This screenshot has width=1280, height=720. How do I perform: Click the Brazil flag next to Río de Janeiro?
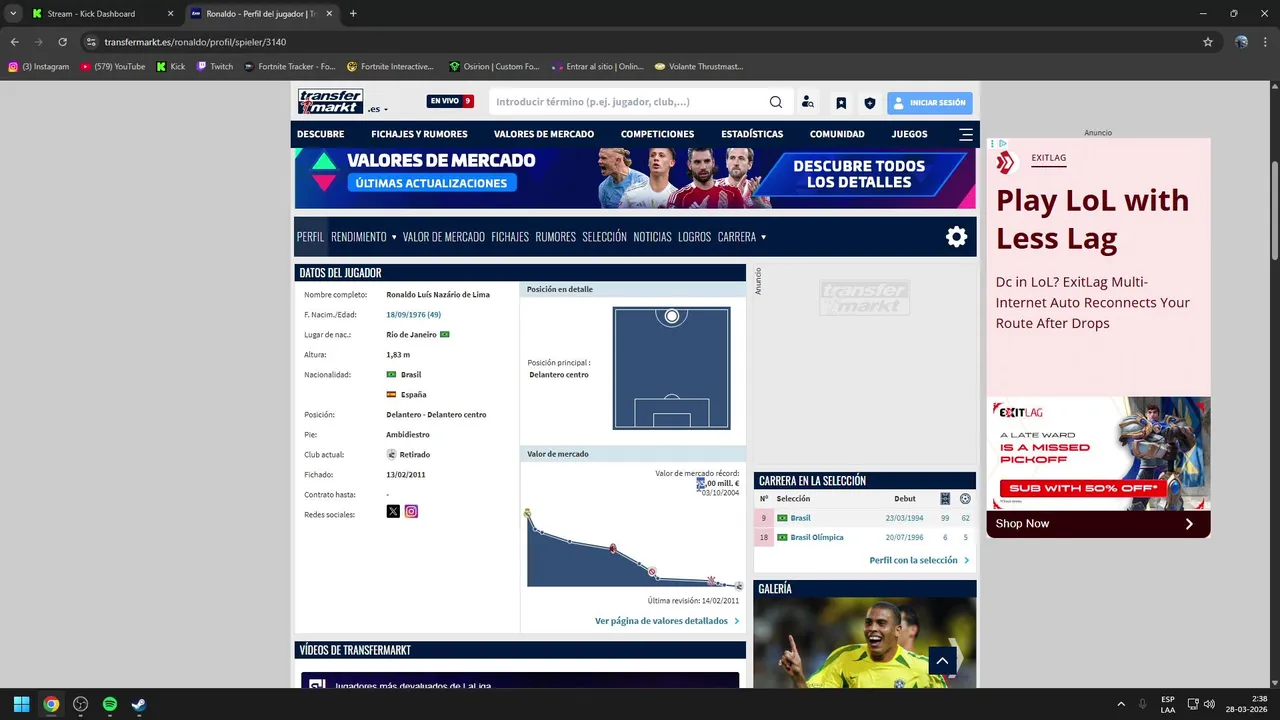(445, 334)
